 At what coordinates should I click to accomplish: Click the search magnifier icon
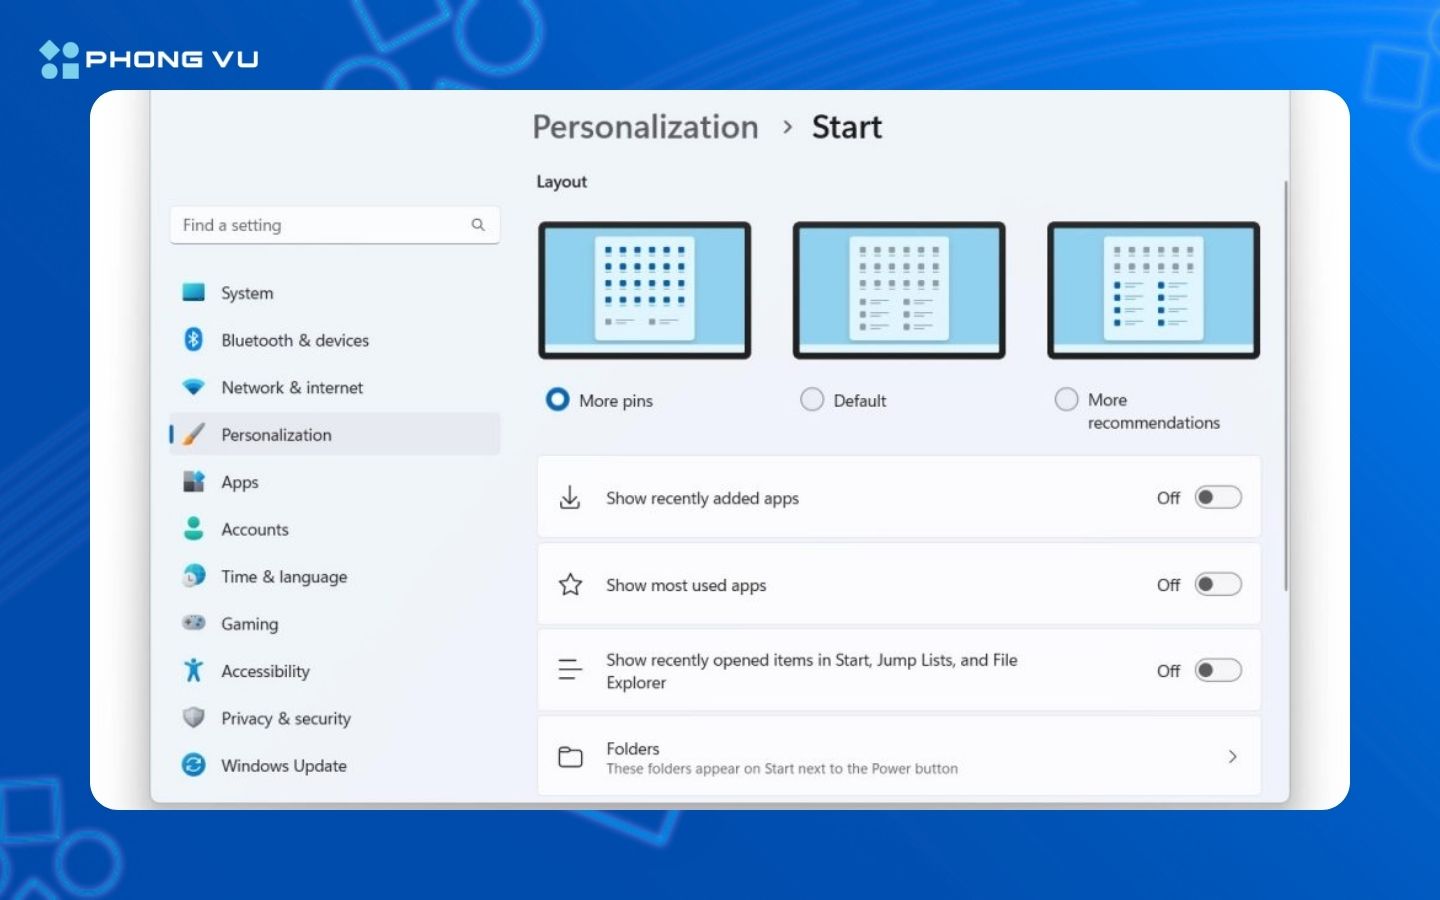coord(479,224)
